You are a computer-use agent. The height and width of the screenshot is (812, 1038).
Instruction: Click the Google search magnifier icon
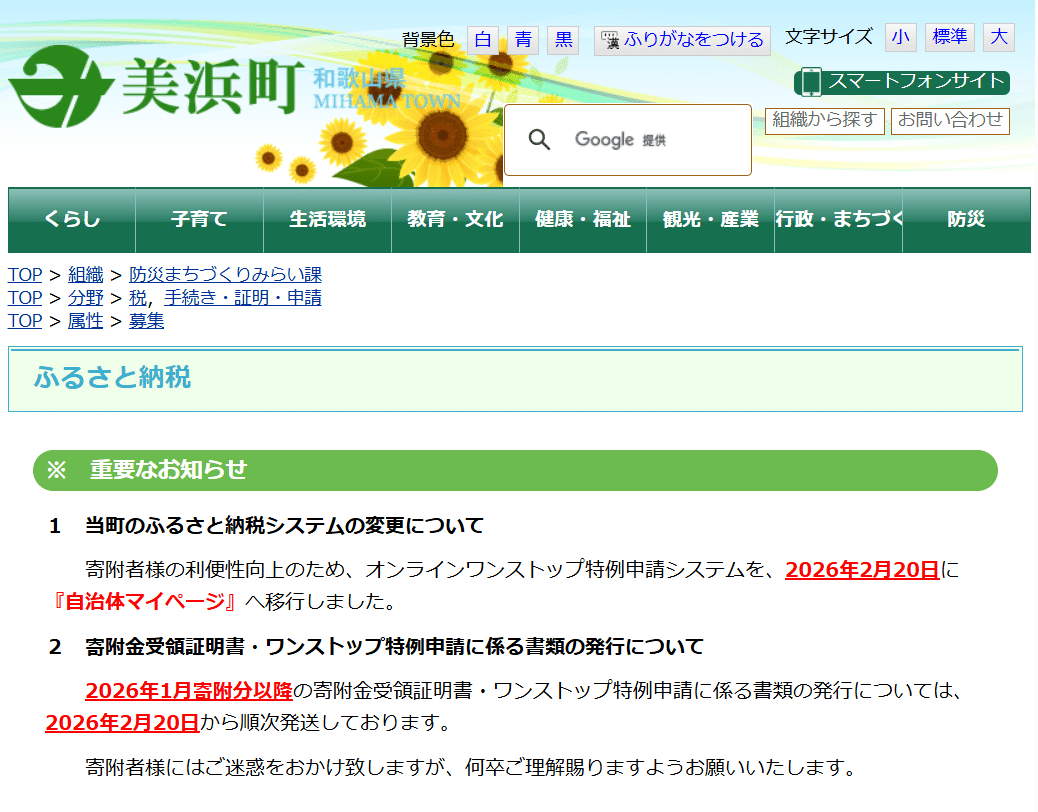(x=540, y=139)
